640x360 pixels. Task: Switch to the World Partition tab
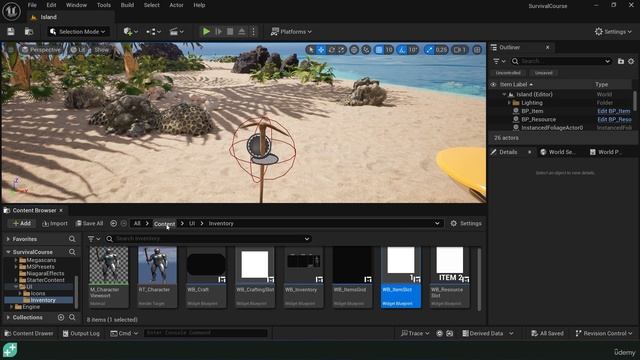606,152
